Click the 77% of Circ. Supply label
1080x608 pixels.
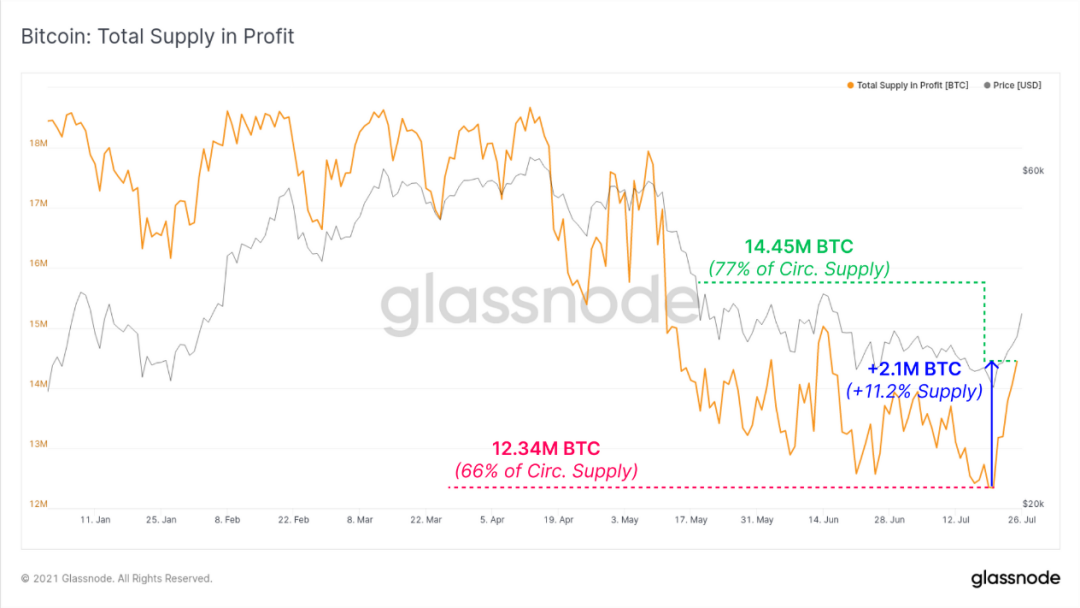[799, 269]
